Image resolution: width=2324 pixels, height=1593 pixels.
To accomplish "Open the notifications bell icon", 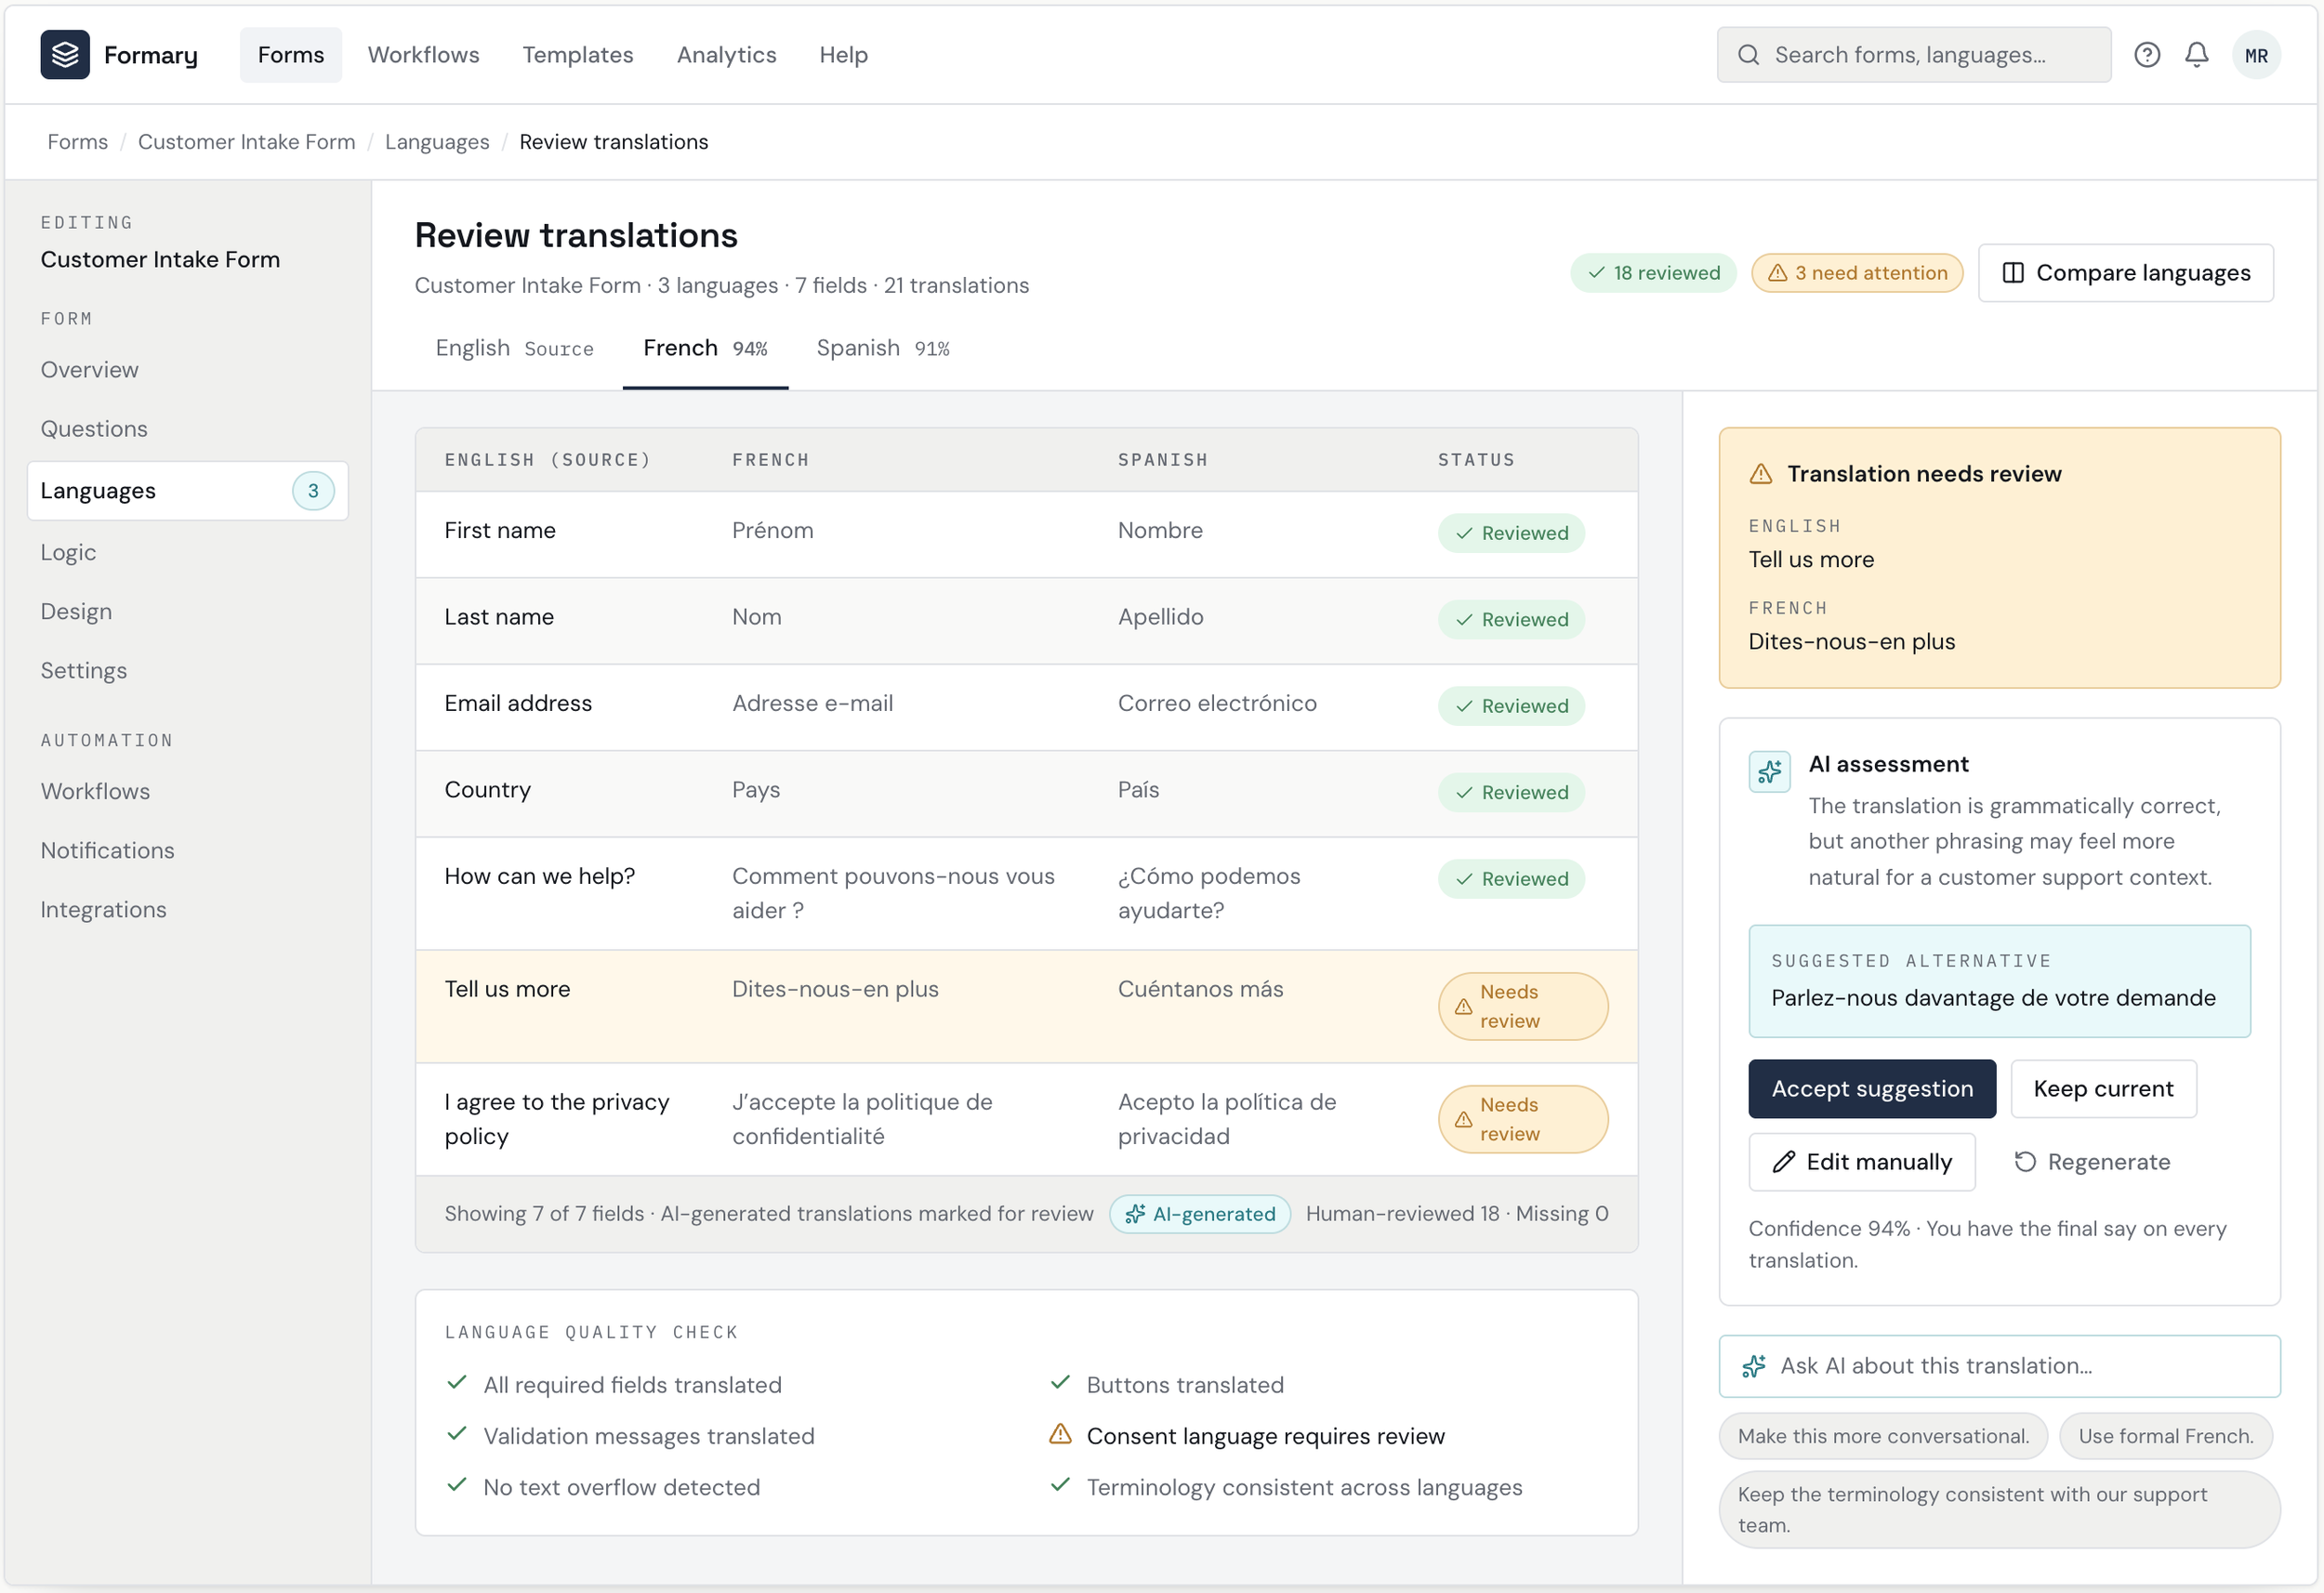I will click(2196, 55).
